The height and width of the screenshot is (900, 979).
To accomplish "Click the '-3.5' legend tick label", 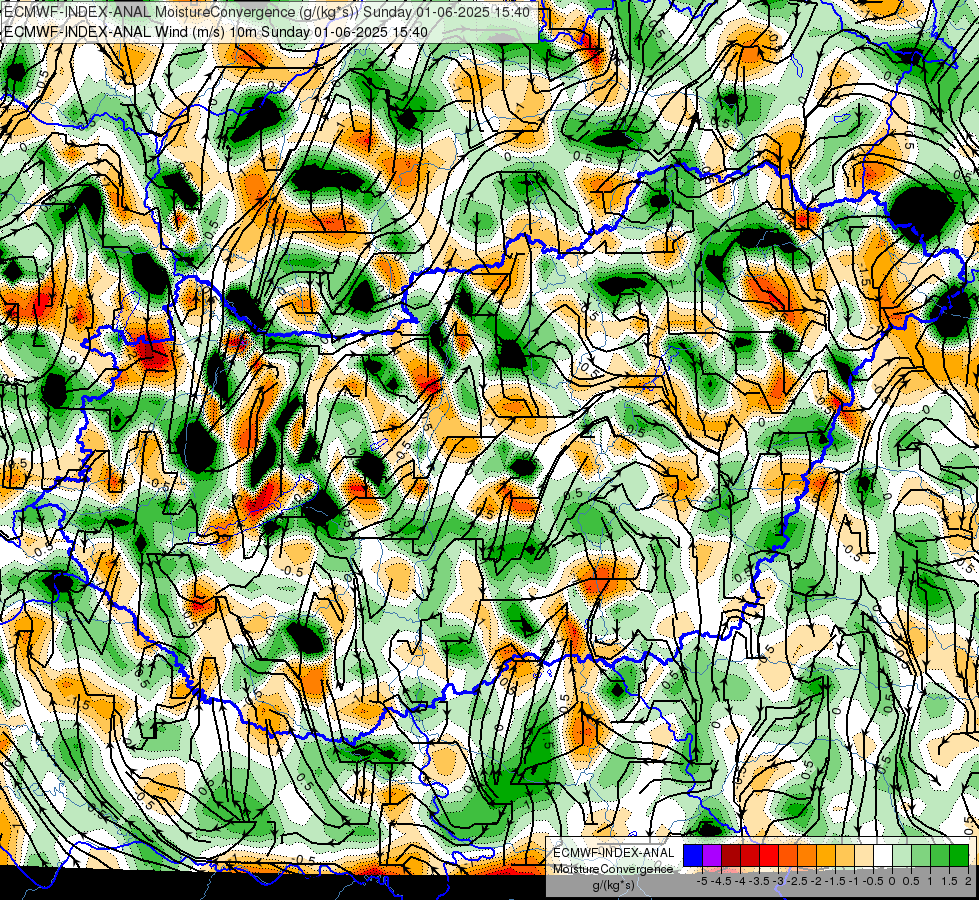I will (x=760, y=881).
